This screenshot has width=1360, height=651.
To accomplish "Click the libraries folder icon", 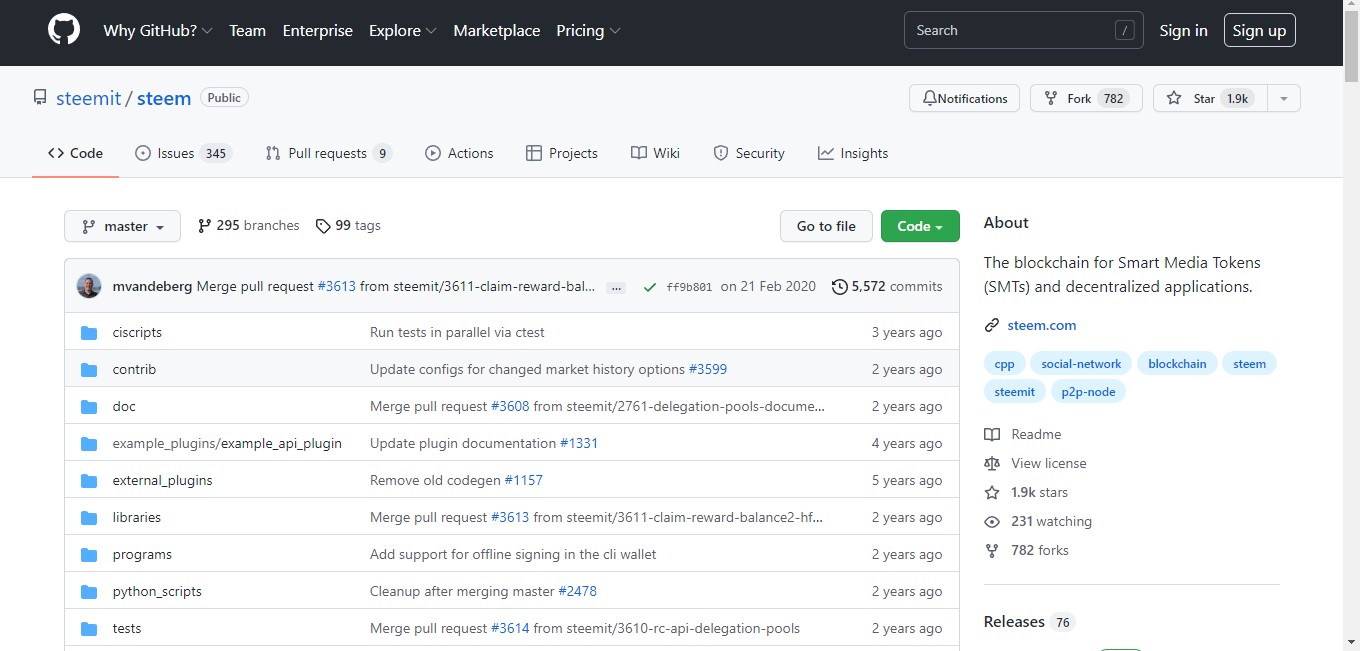I will 89,517.
